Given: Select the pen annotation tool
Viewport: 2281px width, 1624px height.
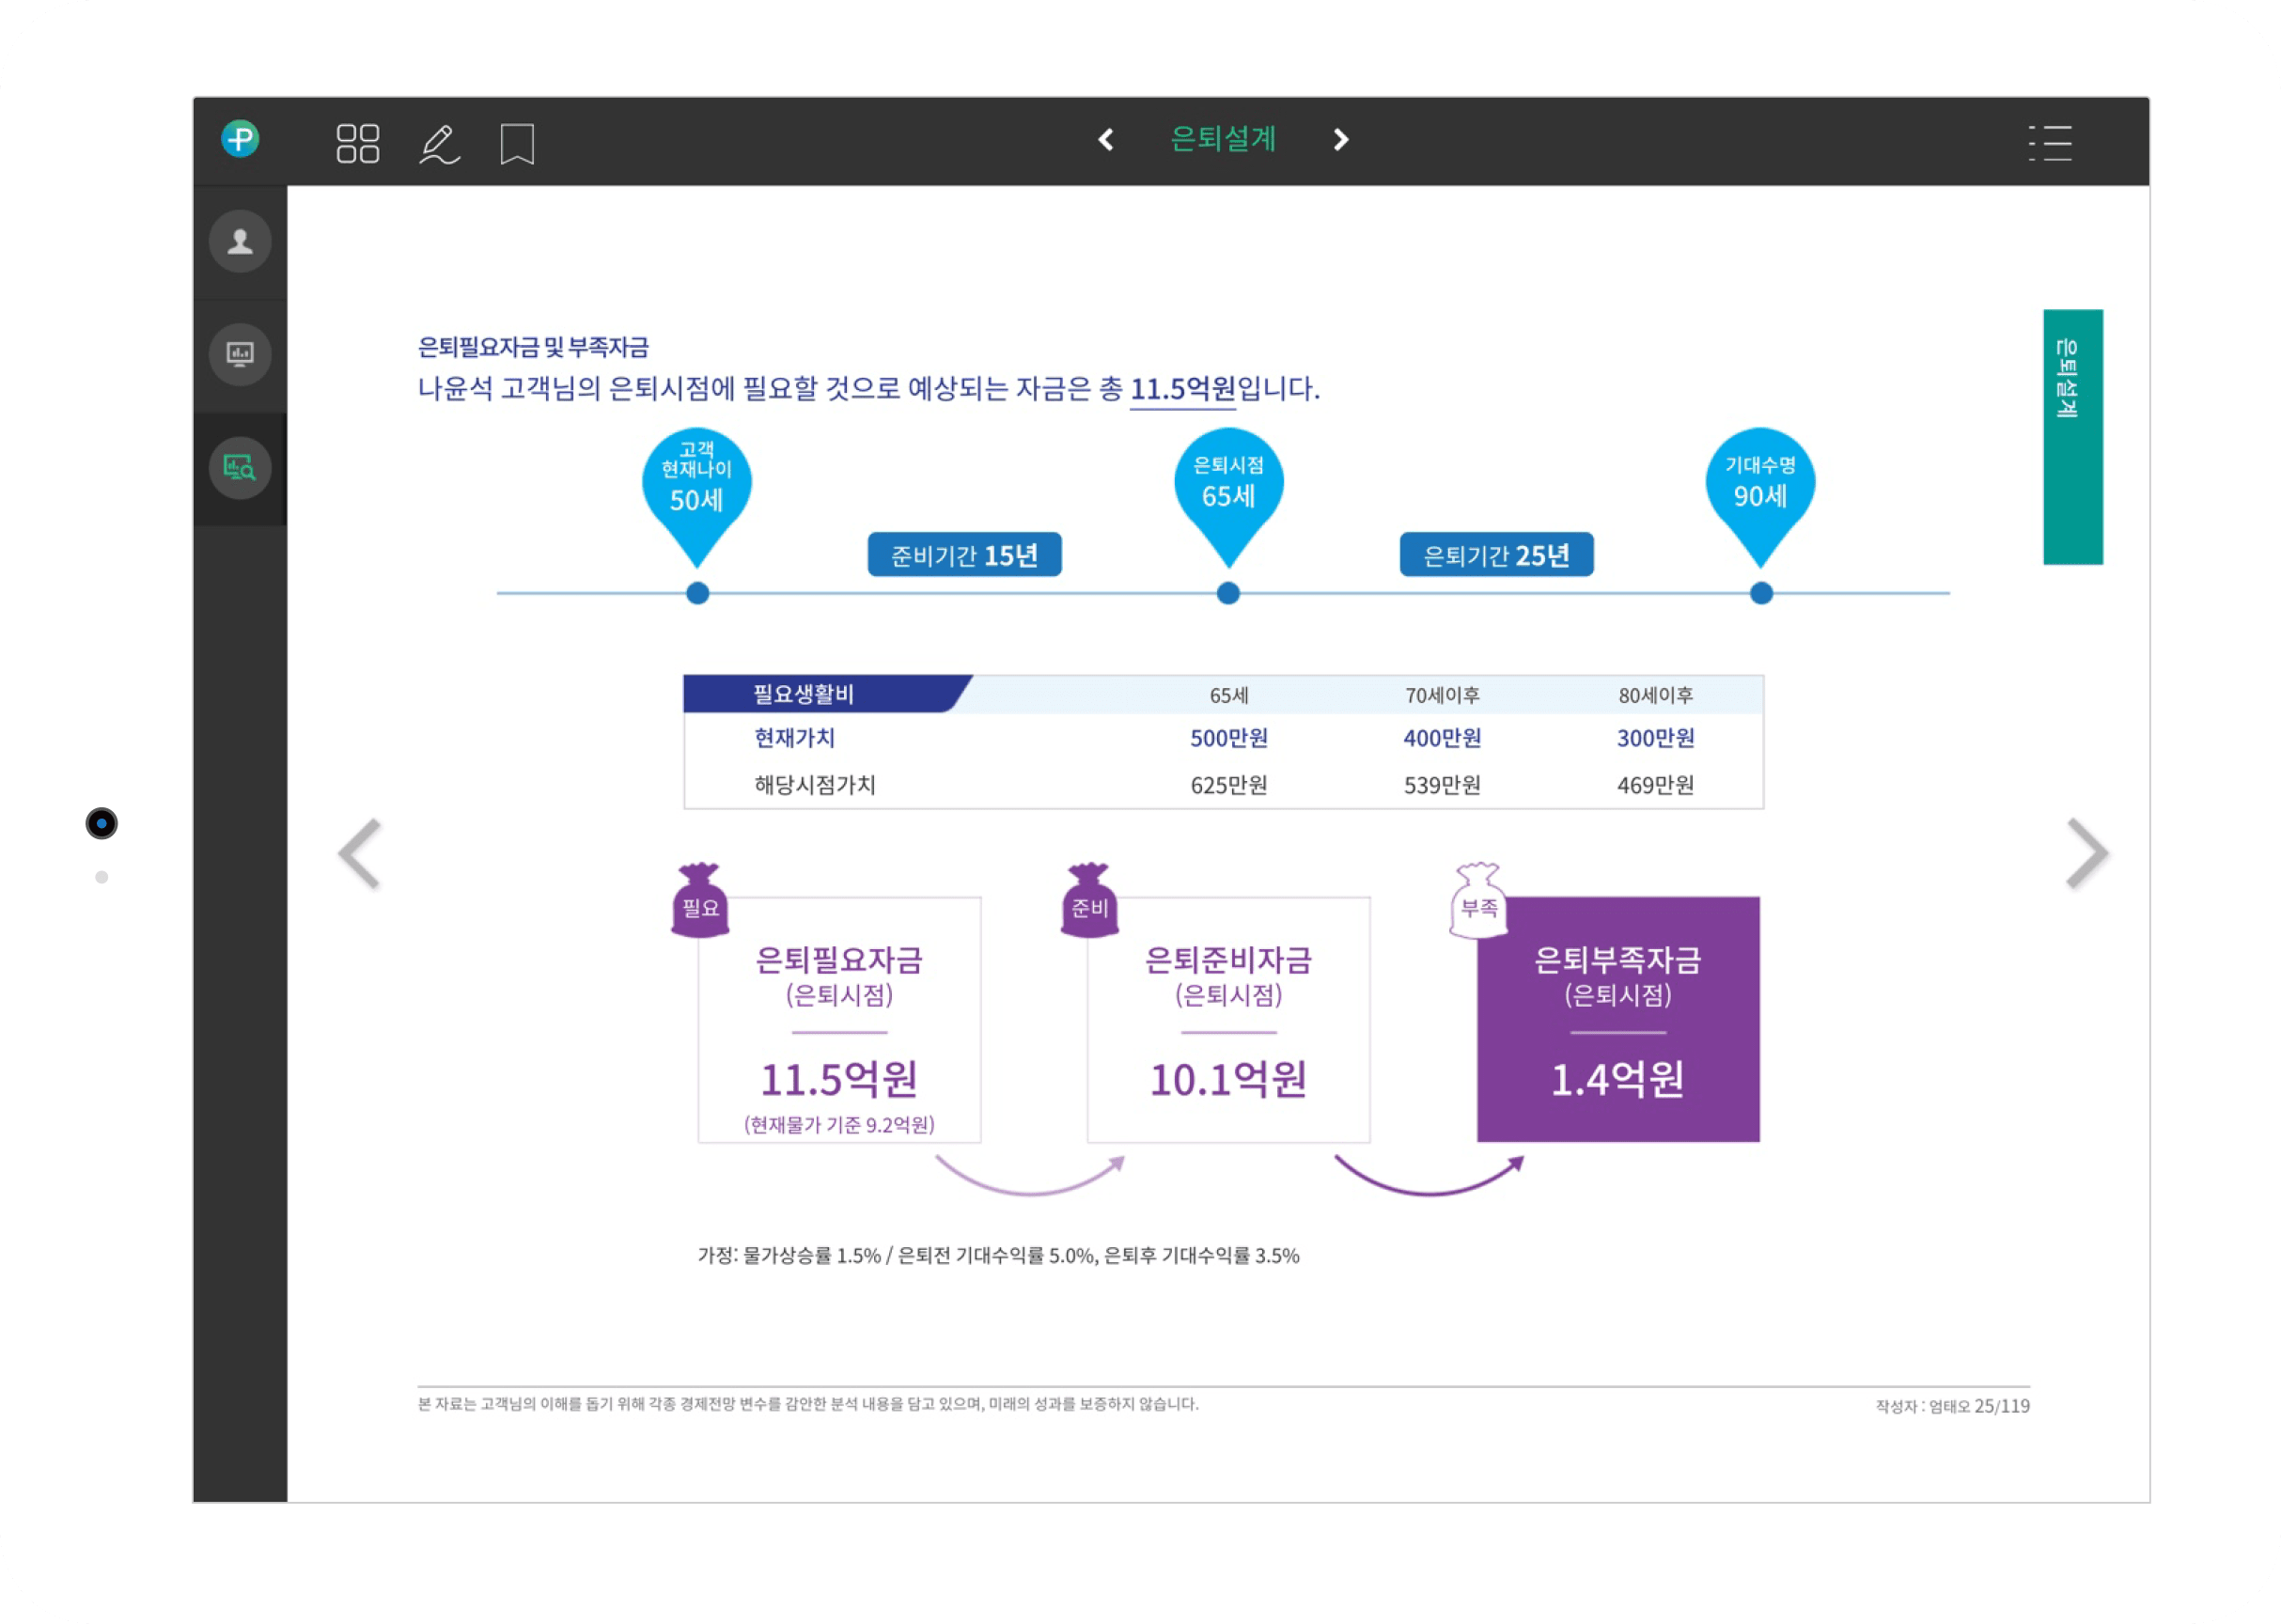Looking at the screenshot, I should coord(439,144).
